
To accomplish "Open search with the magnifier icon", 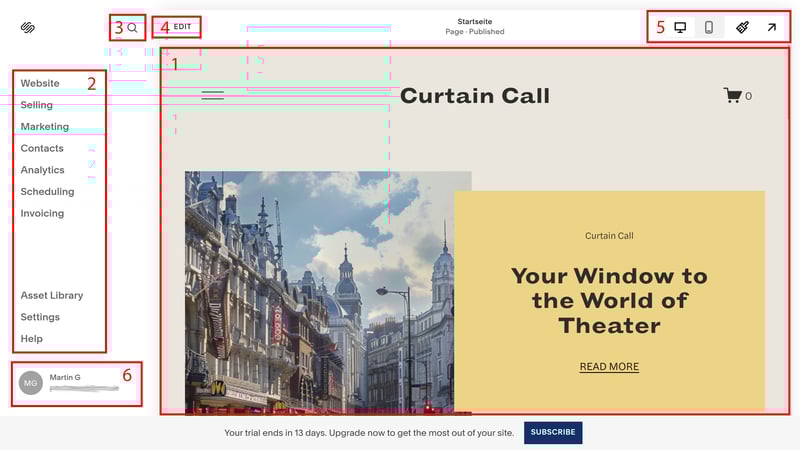I will pyautogui.click(x=132, y=28).
